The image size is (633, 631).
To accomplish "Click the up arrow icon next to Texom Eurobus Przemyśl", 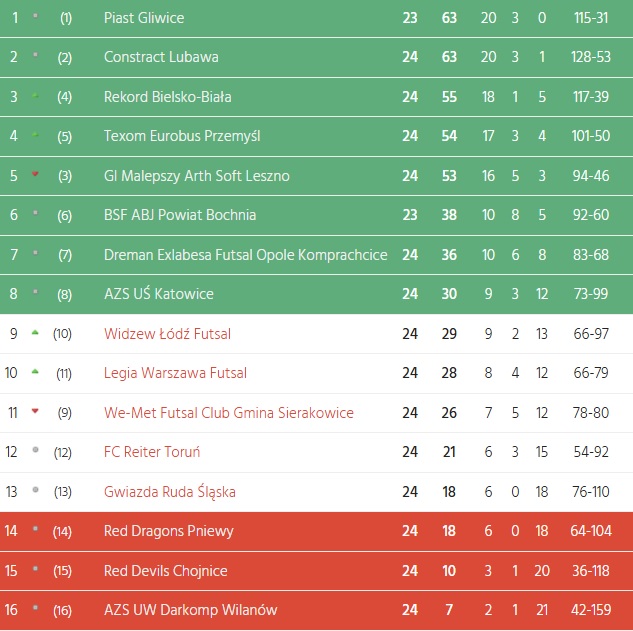I will point(36,134).
